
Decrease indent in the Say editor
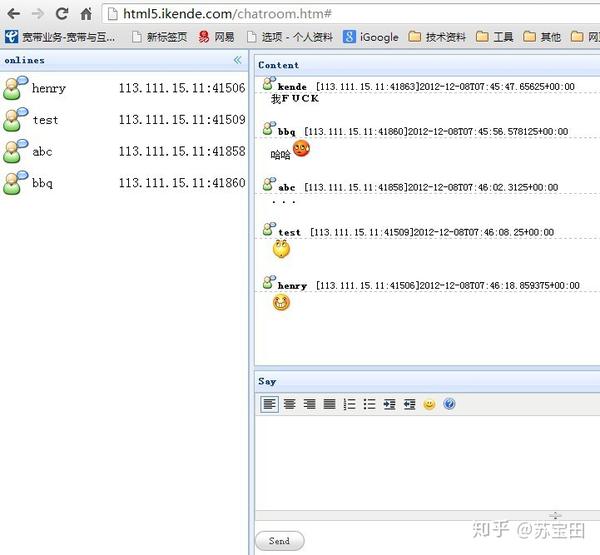409,404
